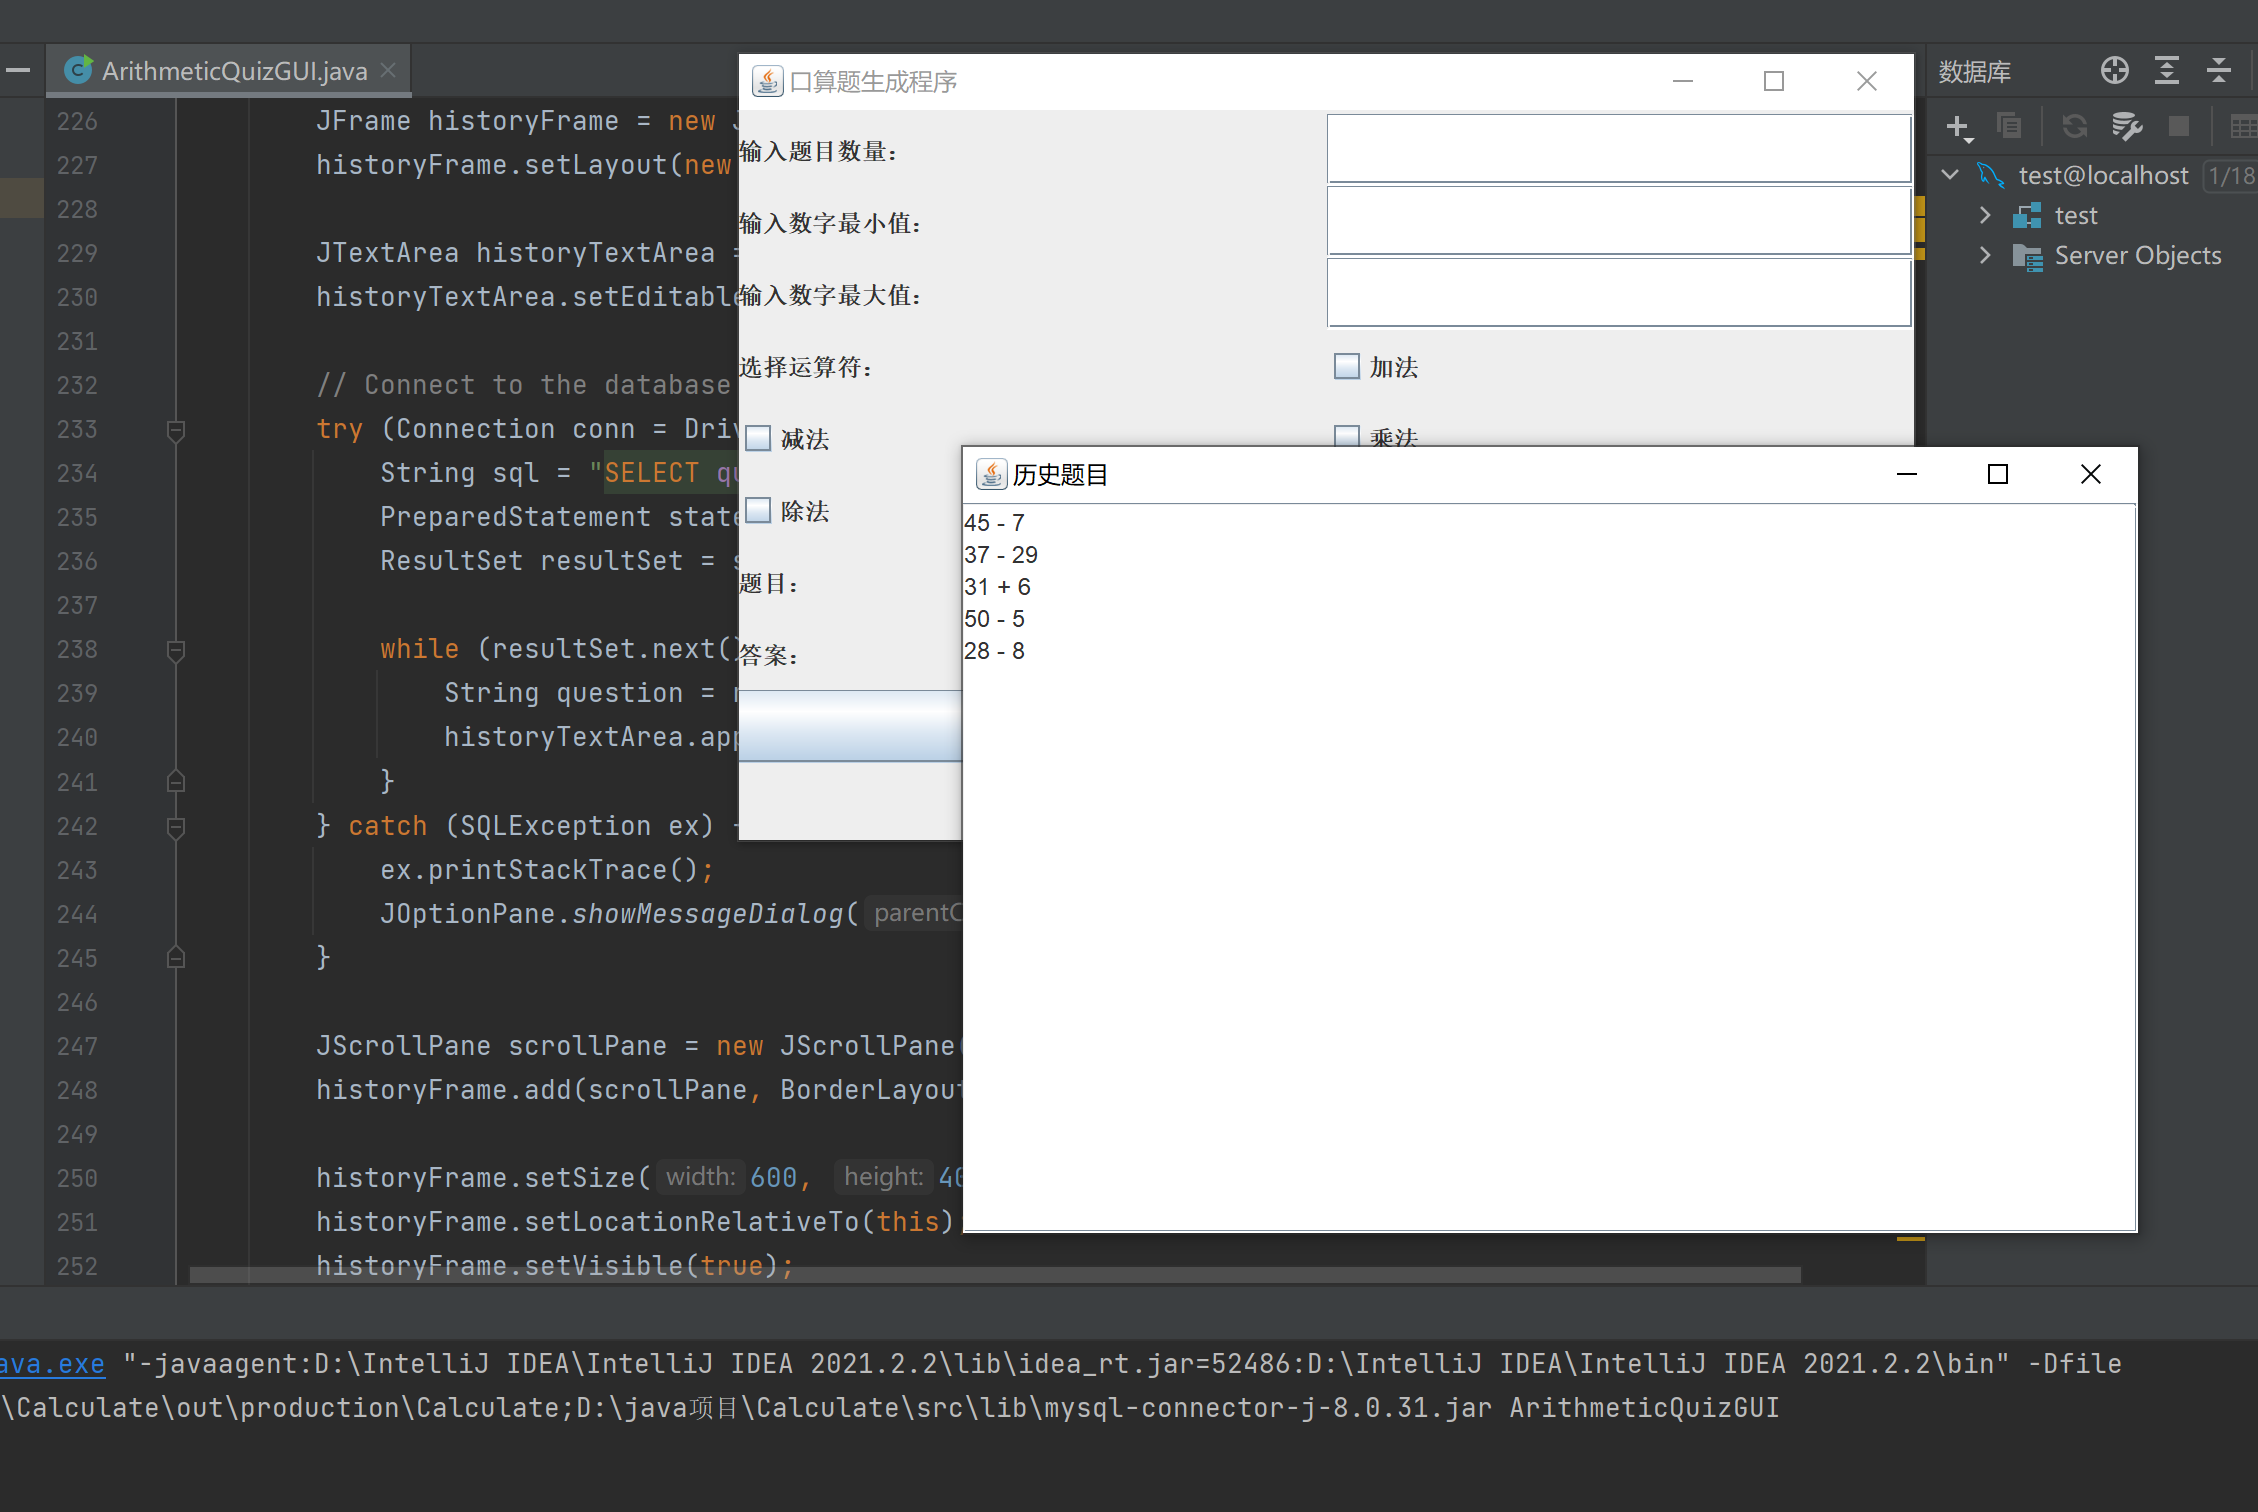Click the java.exe link in console
This screenshot has width=2258, height=1512.
[x=52, y=1364]
